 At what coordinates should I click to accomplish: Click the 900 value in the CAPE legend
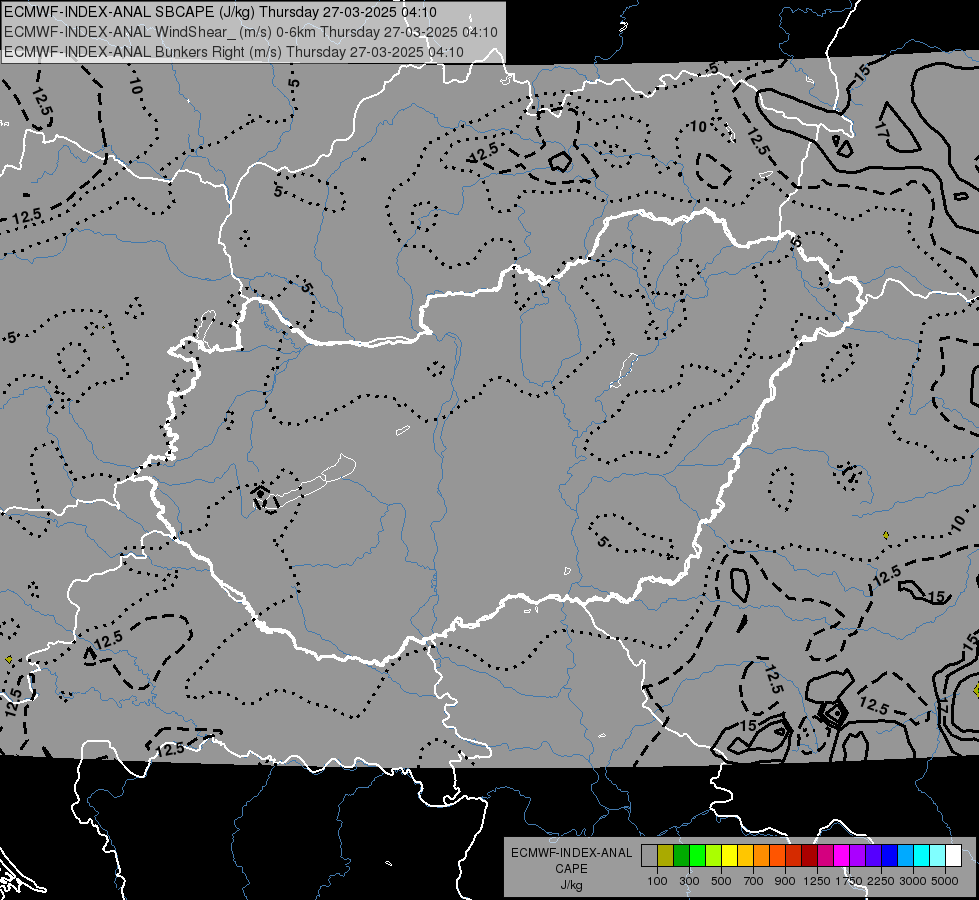pyautogui.click(x=785, y=881)
